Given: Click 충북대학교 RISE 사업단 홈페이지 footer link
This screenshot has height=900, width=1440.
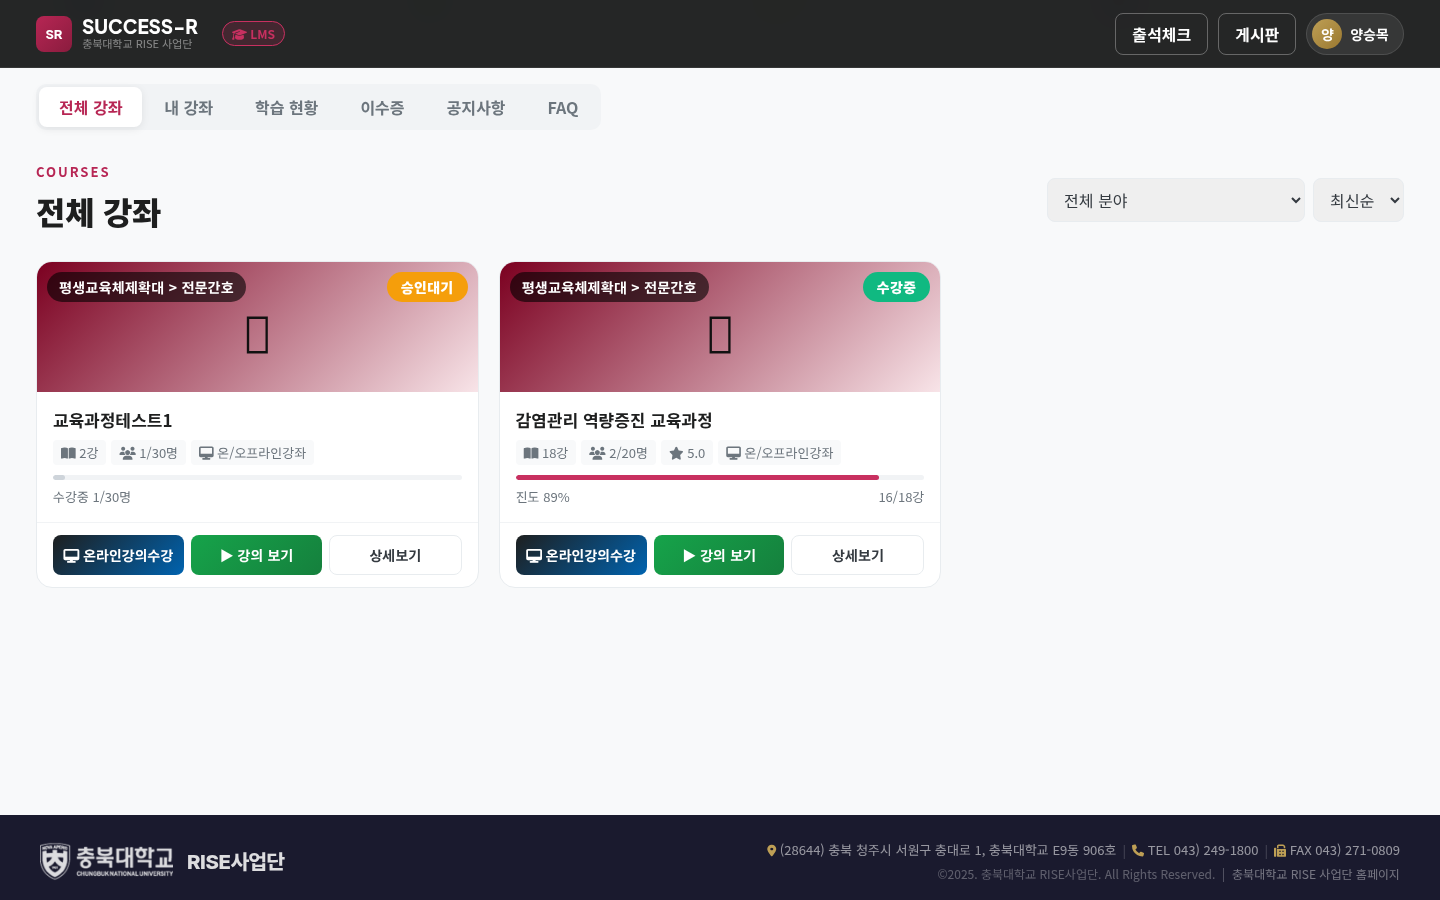Looking at the screenshot, I should pos(1315,875).
